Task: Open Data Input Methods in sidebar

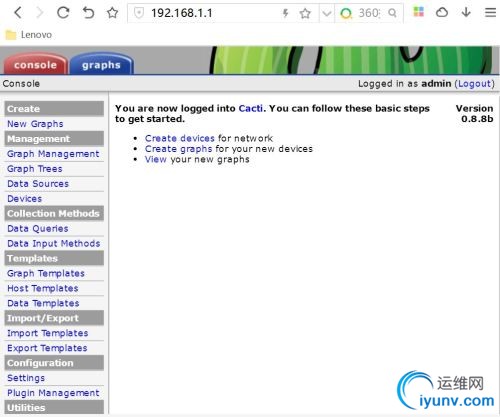Action: 54,243
